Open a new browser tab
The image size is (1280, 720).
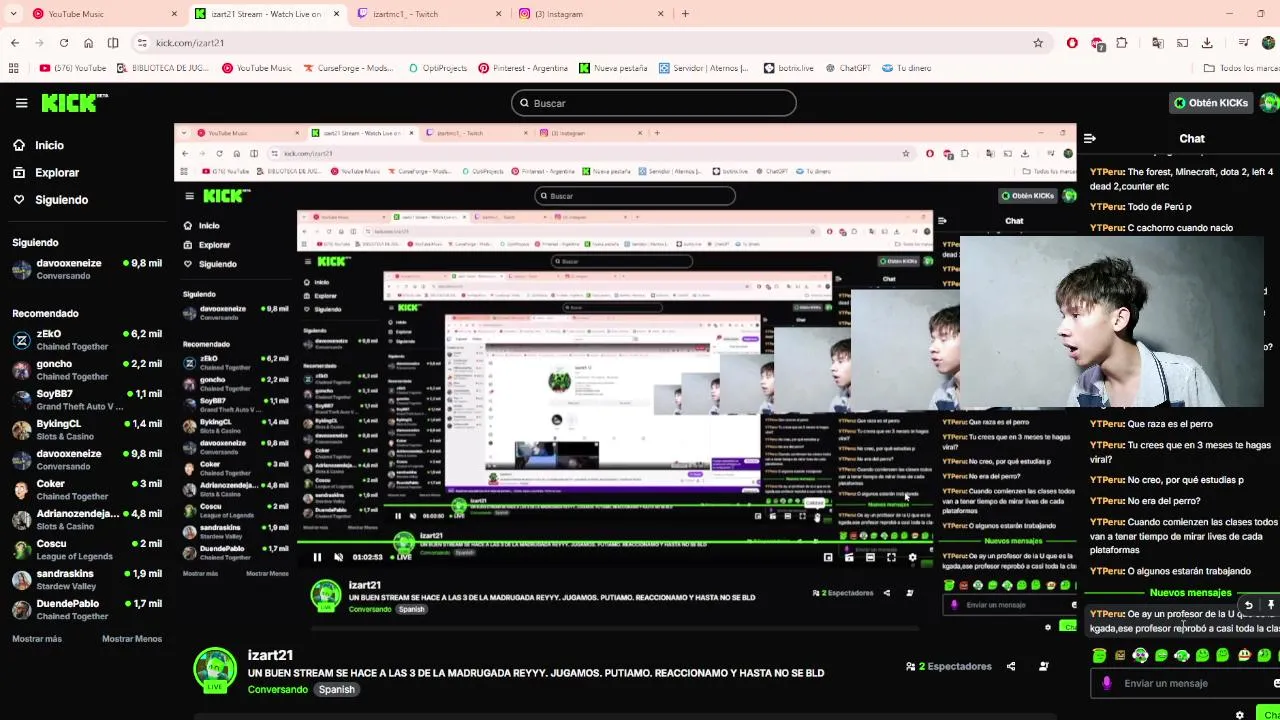point(685,14)
